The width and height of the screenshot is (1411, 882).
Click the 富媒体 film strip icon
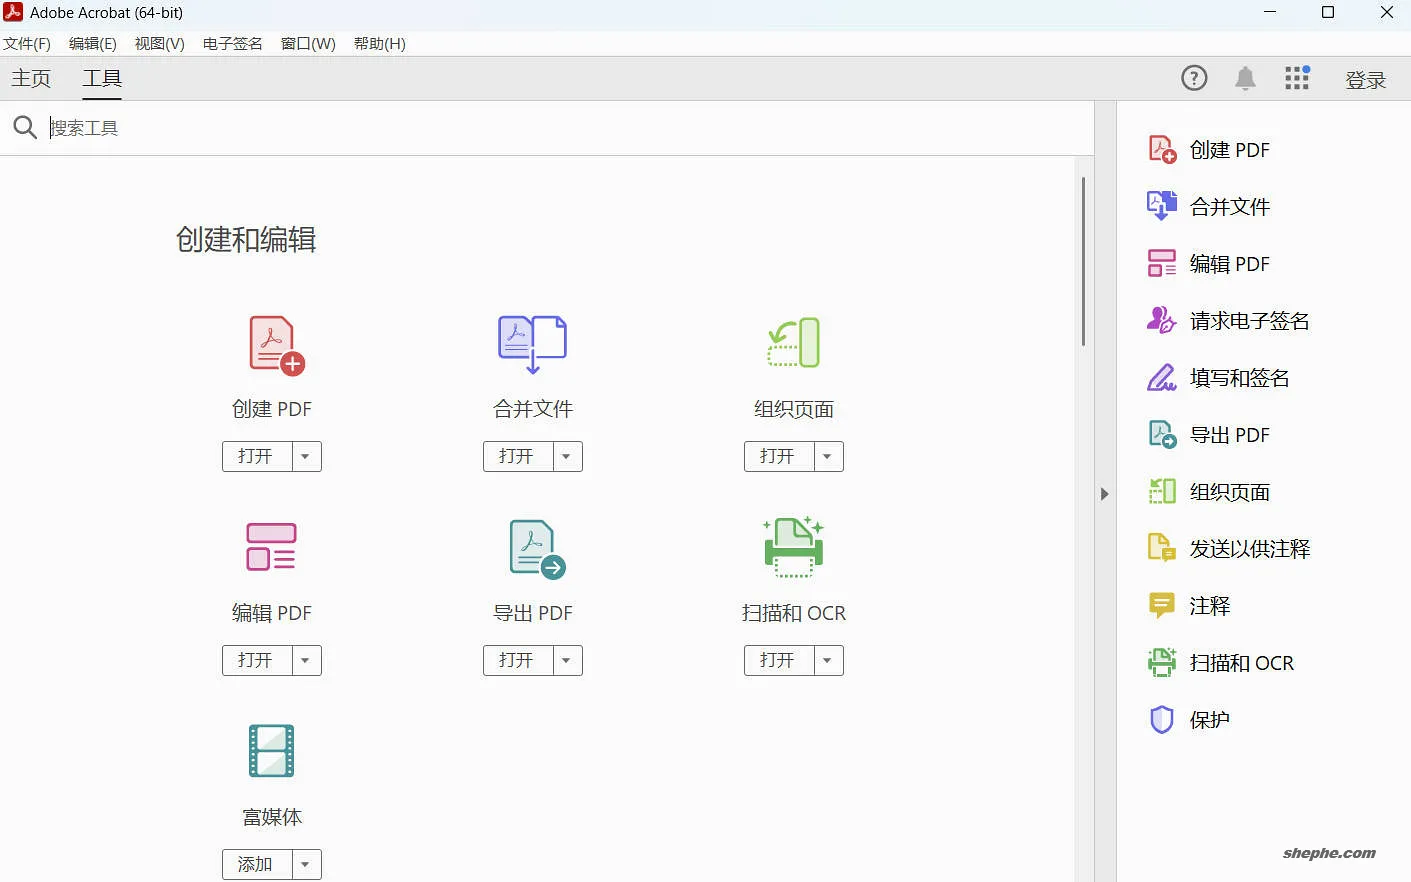[271, 751]
